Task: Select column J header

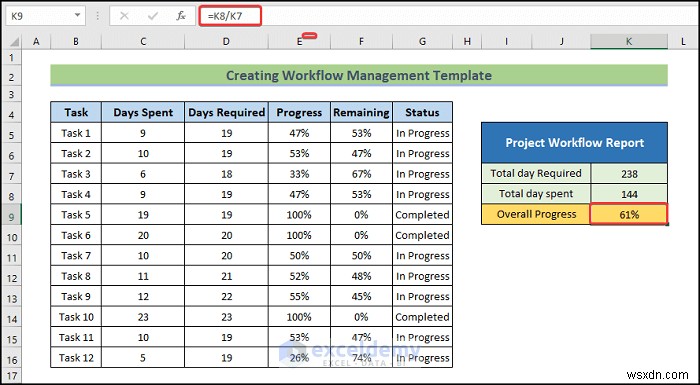Action: [561, 42]
